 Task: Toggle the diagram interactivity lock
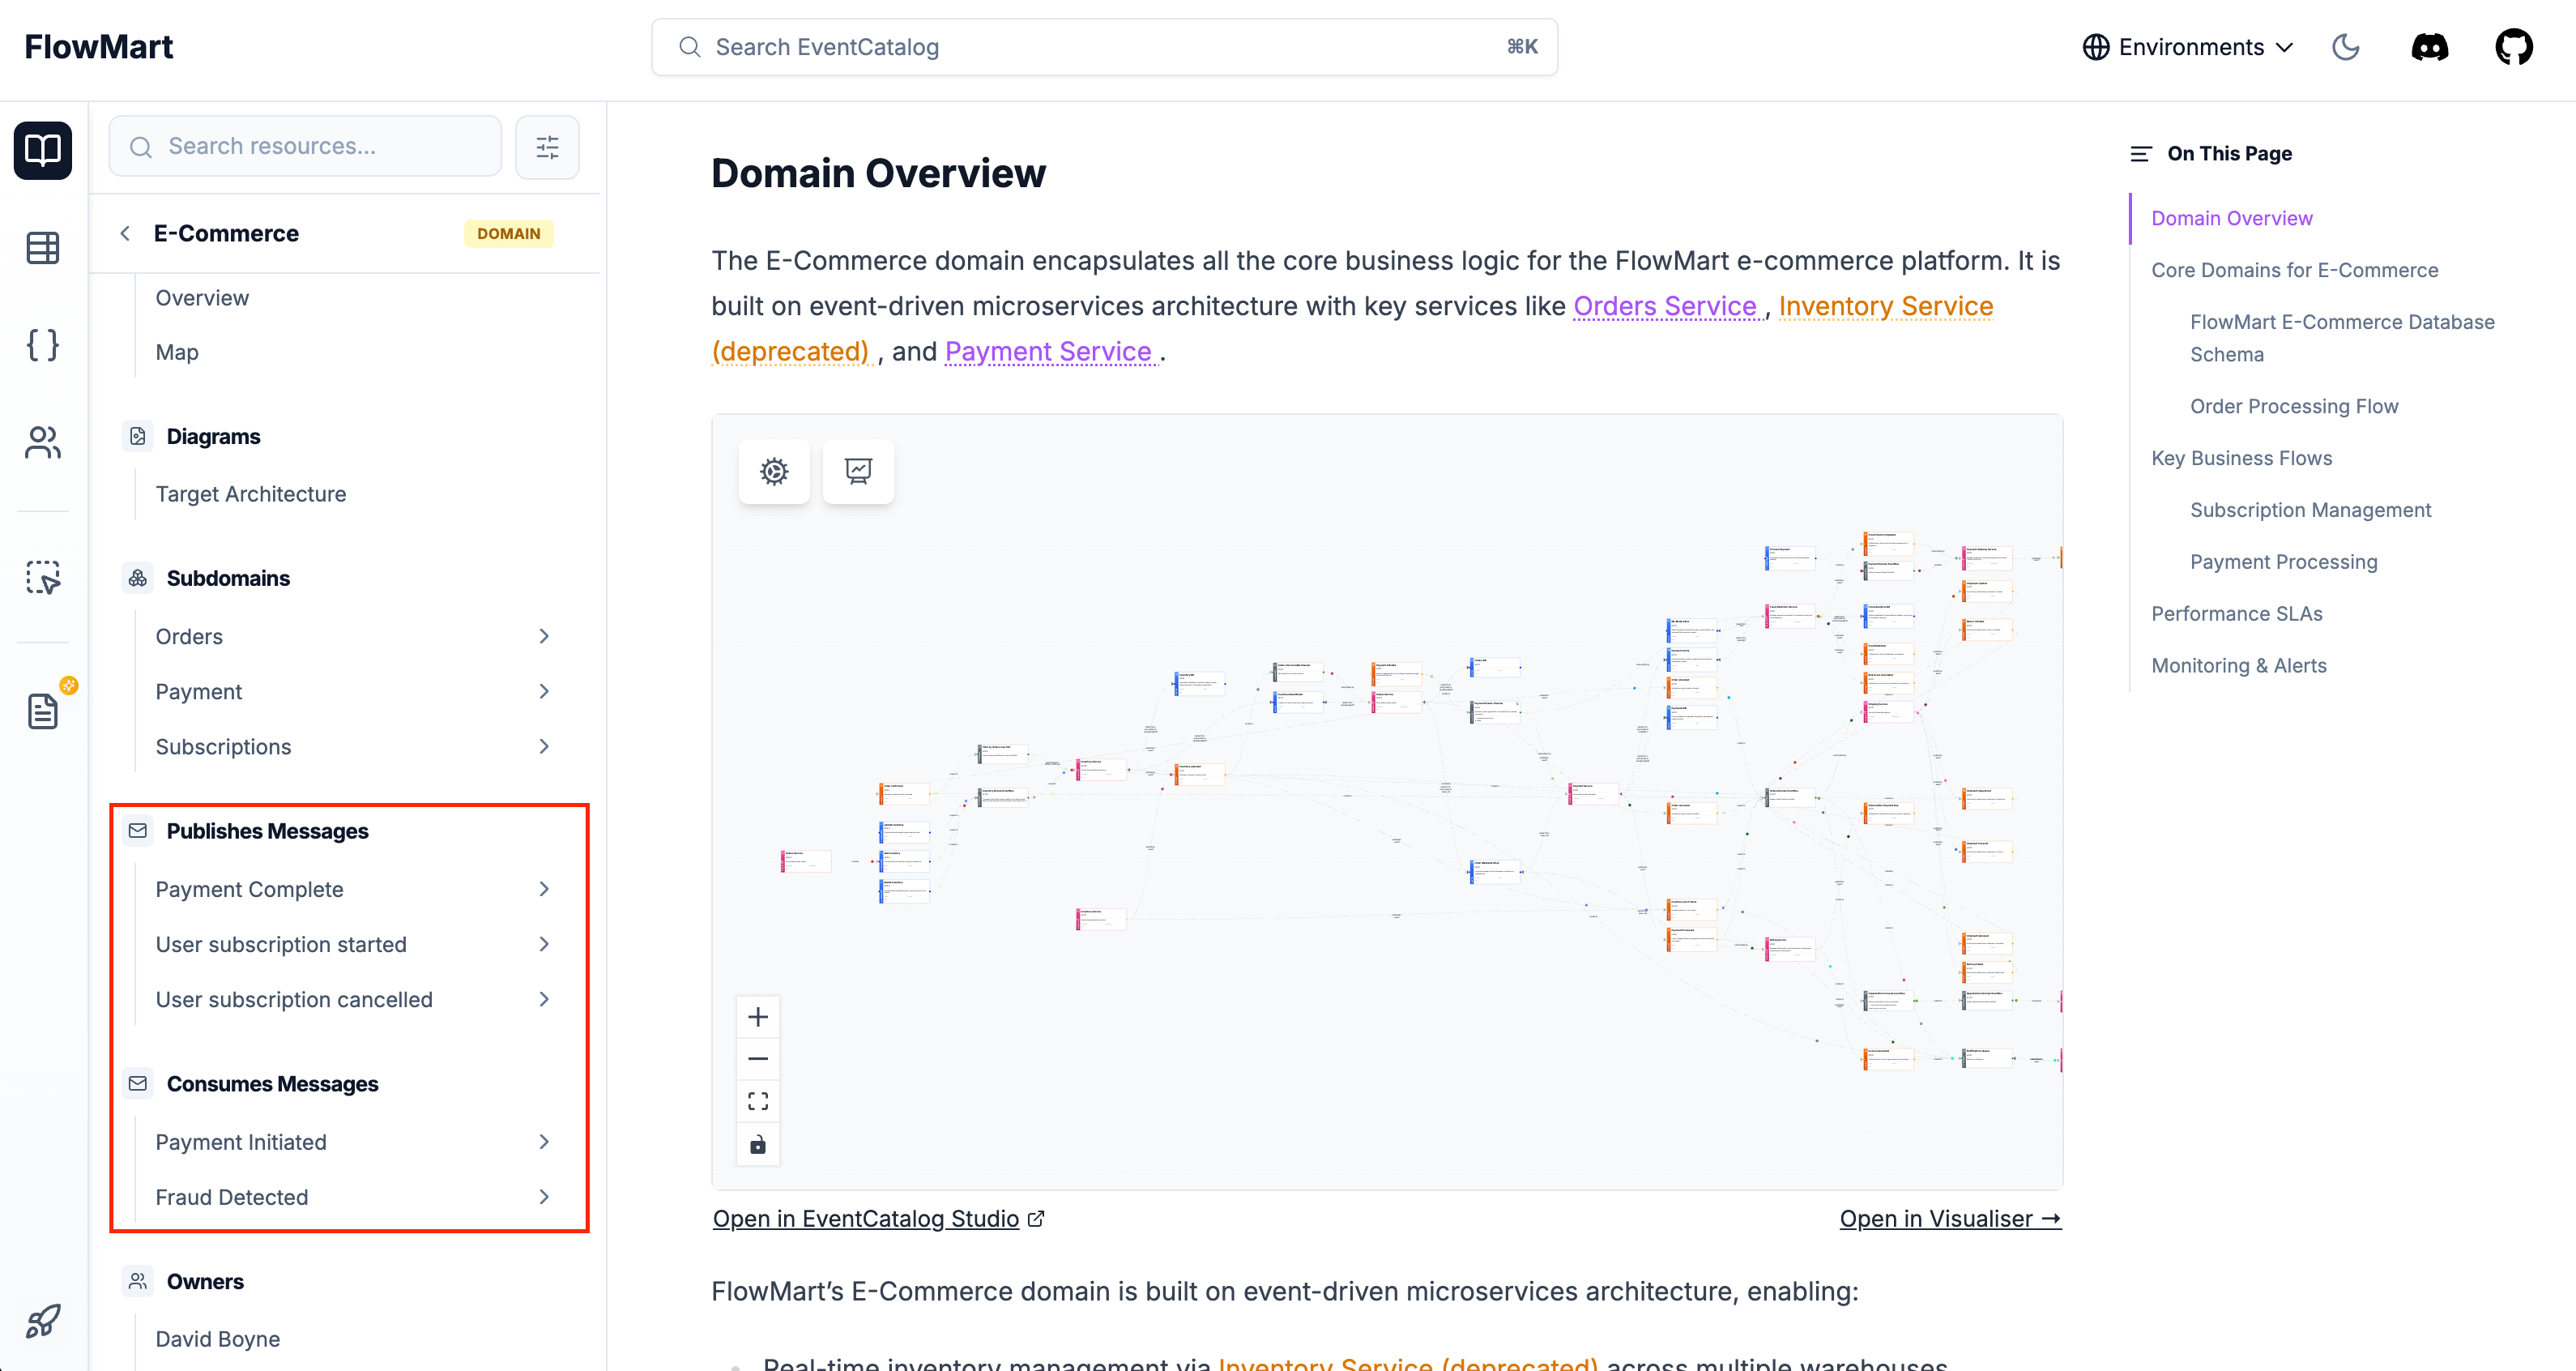pyautogui.click(x=757, y=1144)
